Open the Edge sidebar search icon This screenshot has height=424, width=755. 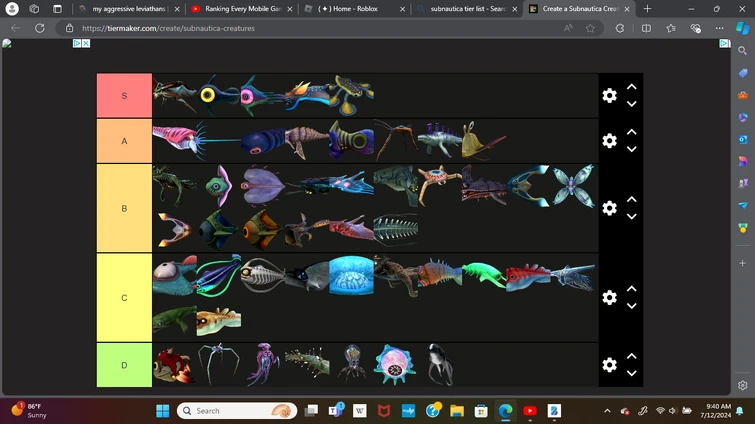click(742, 50)
